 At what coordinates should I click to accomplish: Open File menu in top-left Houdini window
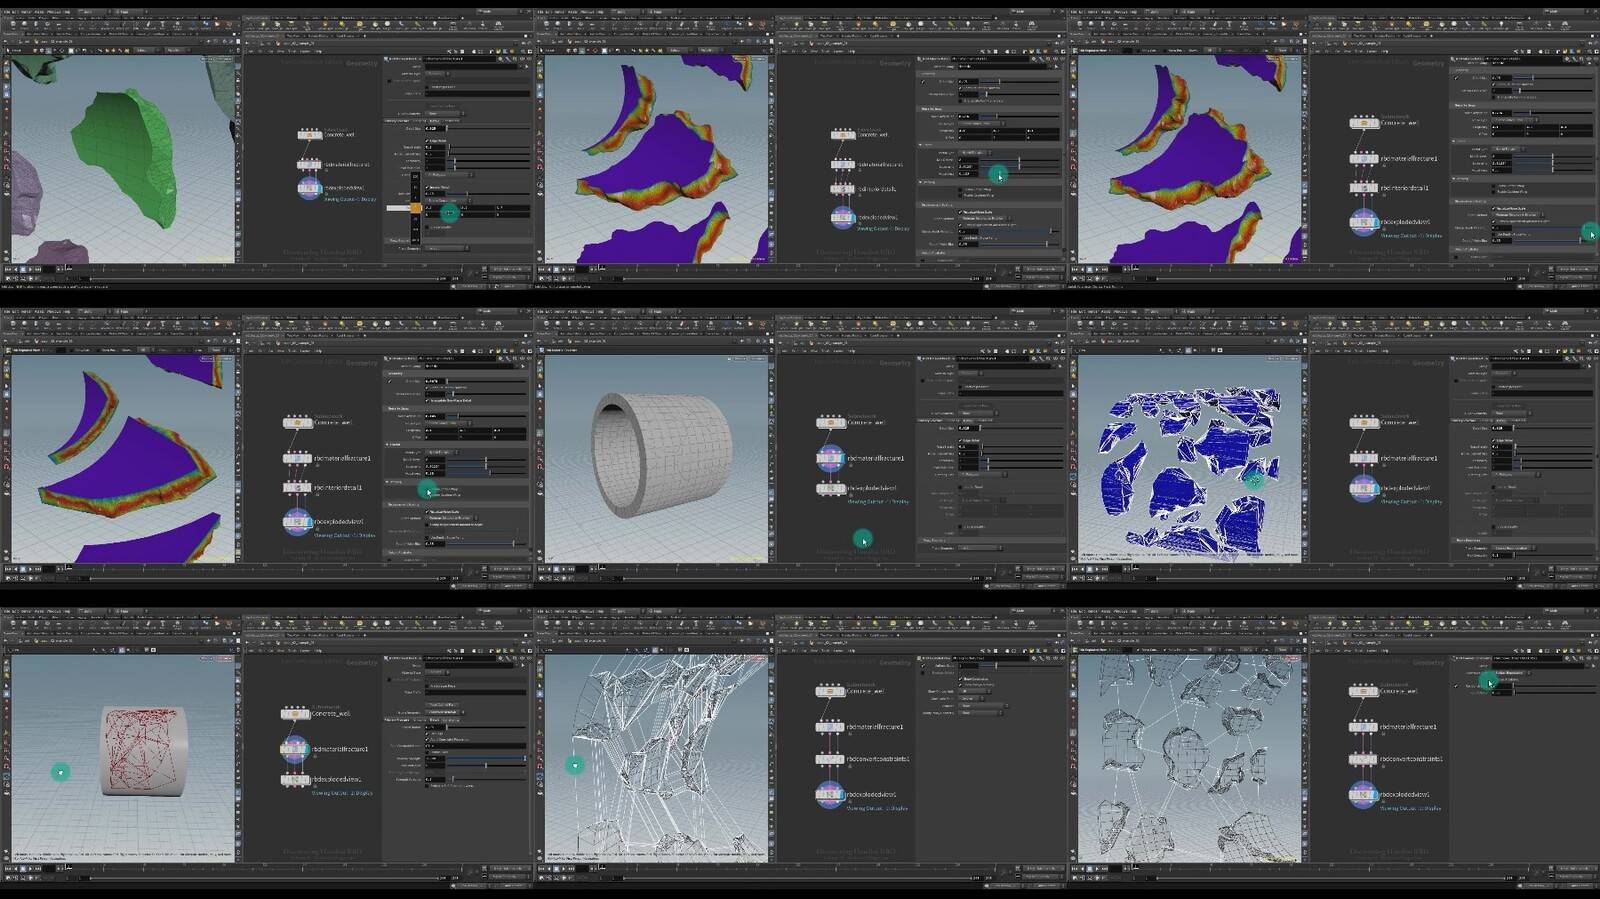pos(7,12)
